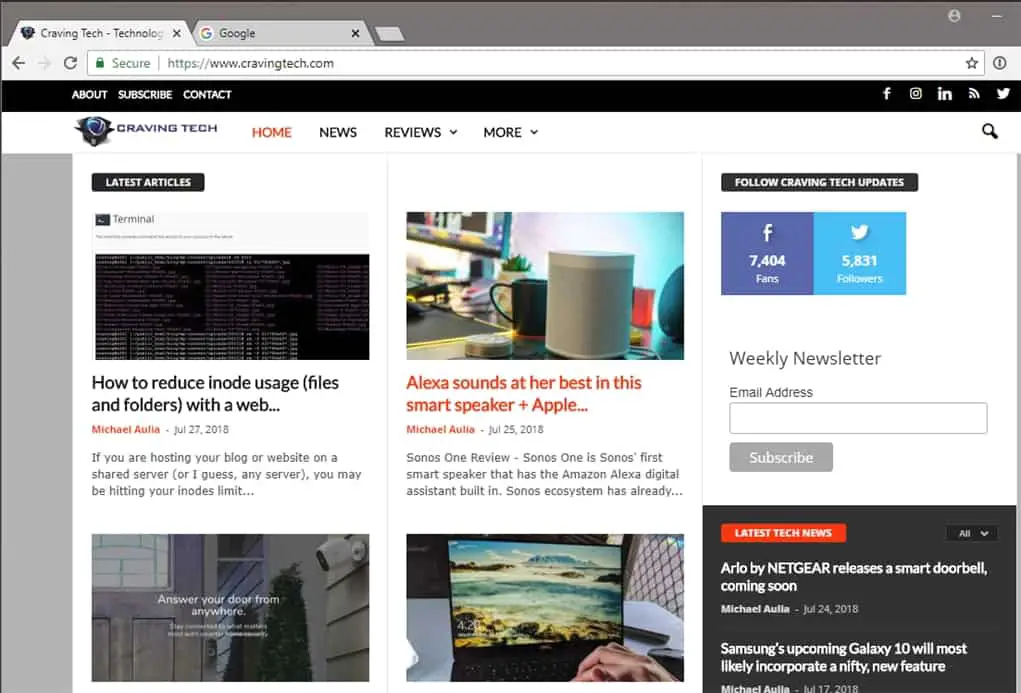Click Michael Aulia author link under Alexa article

coord(440,429)
